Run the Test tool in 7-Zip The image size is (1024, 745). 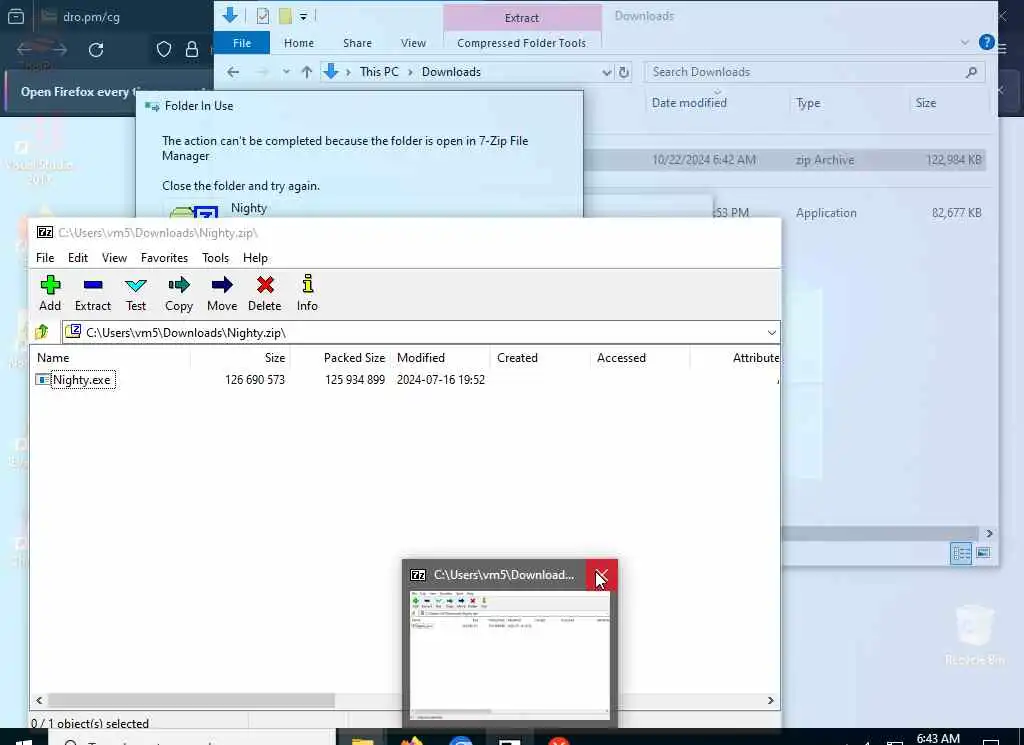coord(136,293)
